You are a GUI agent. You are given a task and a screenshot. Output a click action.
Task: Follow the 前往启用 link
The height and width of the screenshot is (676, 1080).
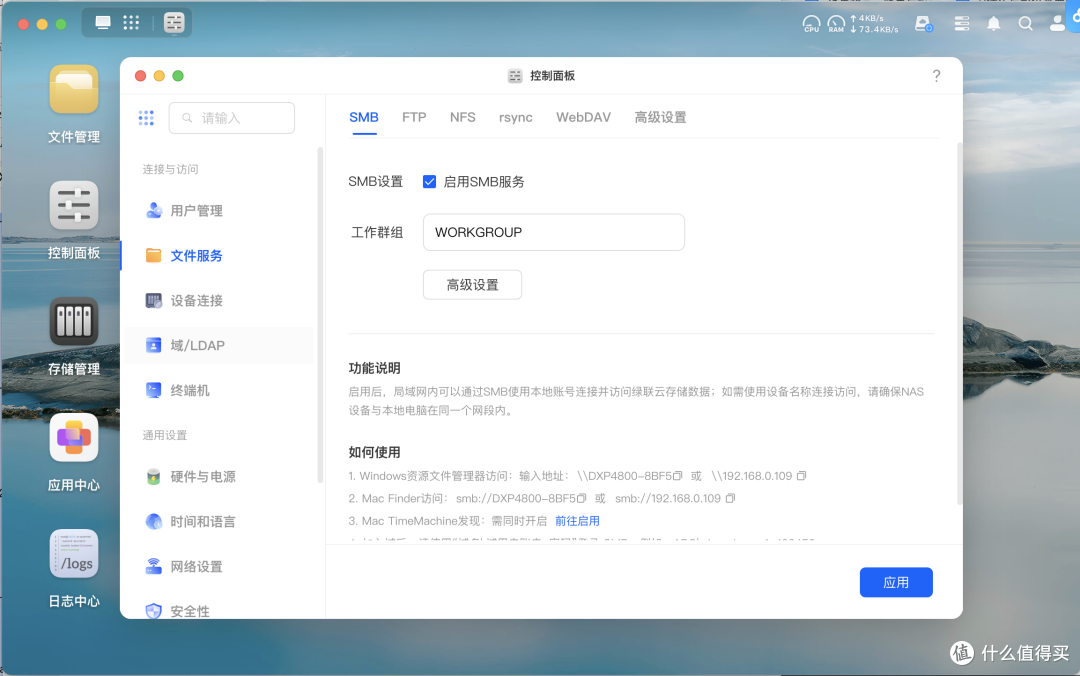(x=577, y=521)
